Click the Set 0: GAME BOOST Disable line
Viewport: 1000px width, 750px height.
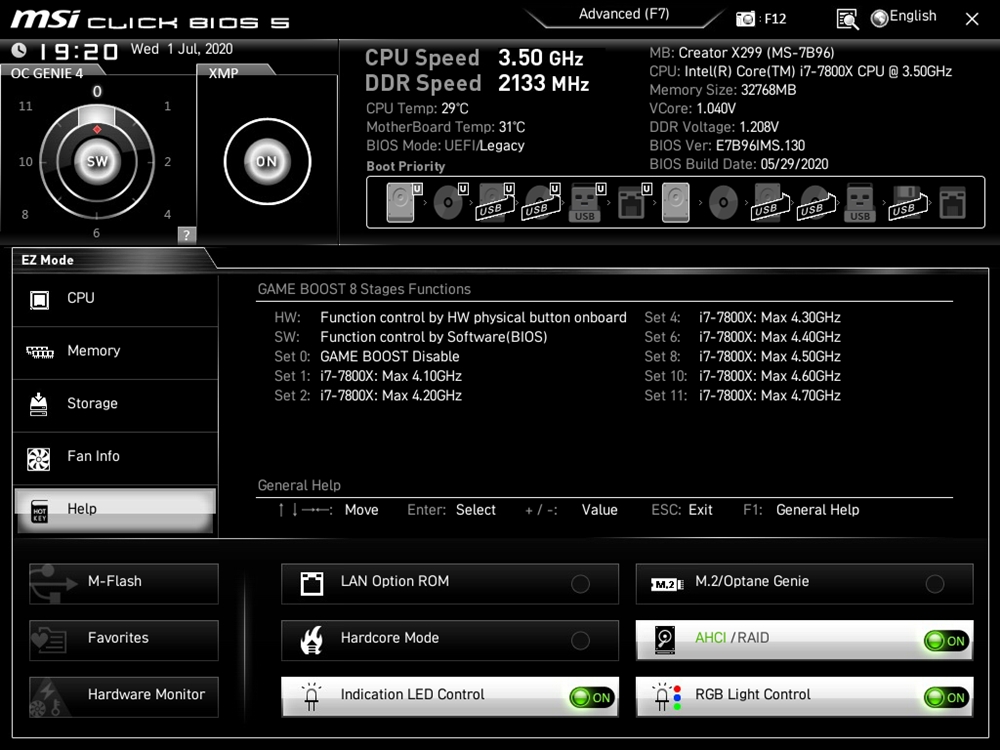367,357
